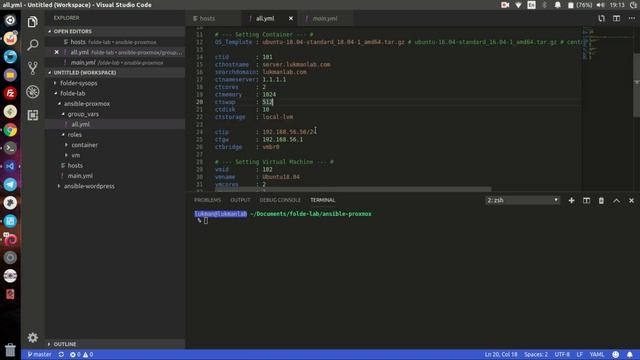This screenshot has width=640, height=360.
Task: Expand the vm role folder
Action: click(x=76, y=155)
